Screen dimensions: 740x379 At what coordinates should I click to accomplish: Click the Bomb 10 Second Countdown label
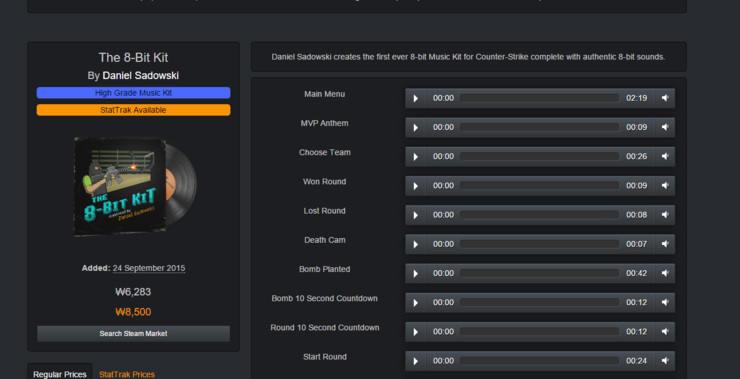click(x=325, y=298)
